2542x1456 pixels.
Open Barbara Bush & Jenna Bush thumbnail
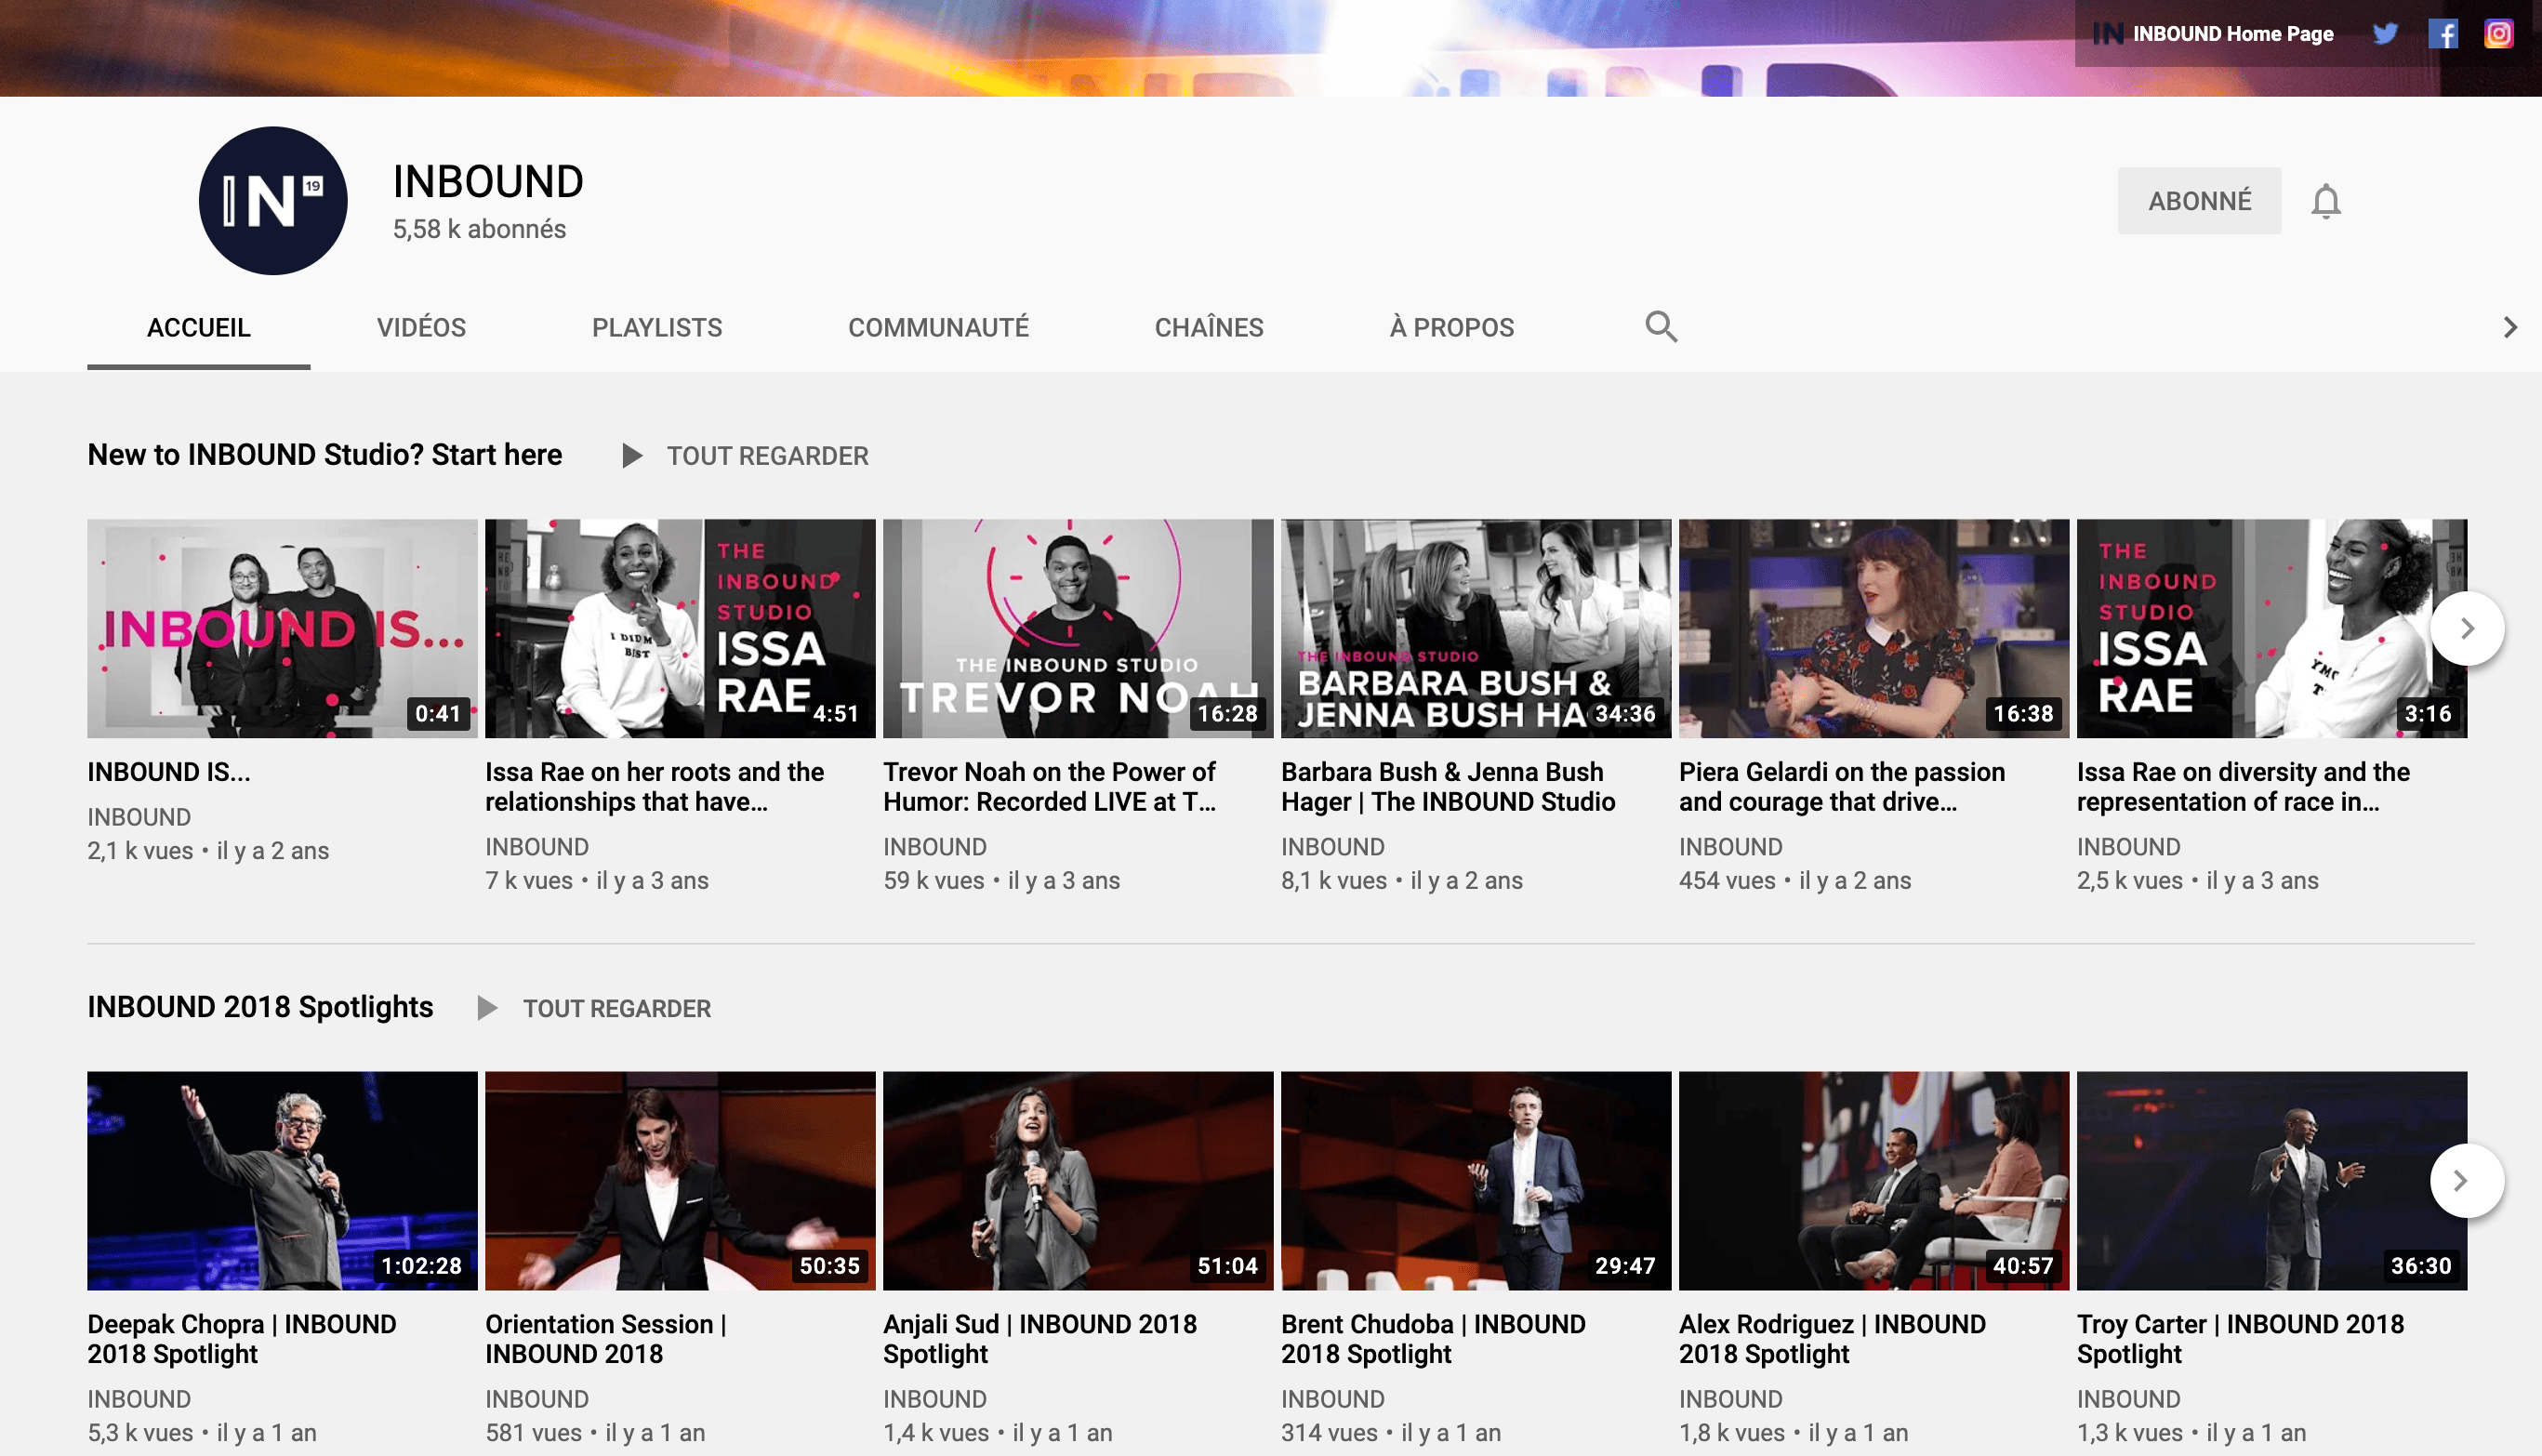click(x=1476, y=629)
